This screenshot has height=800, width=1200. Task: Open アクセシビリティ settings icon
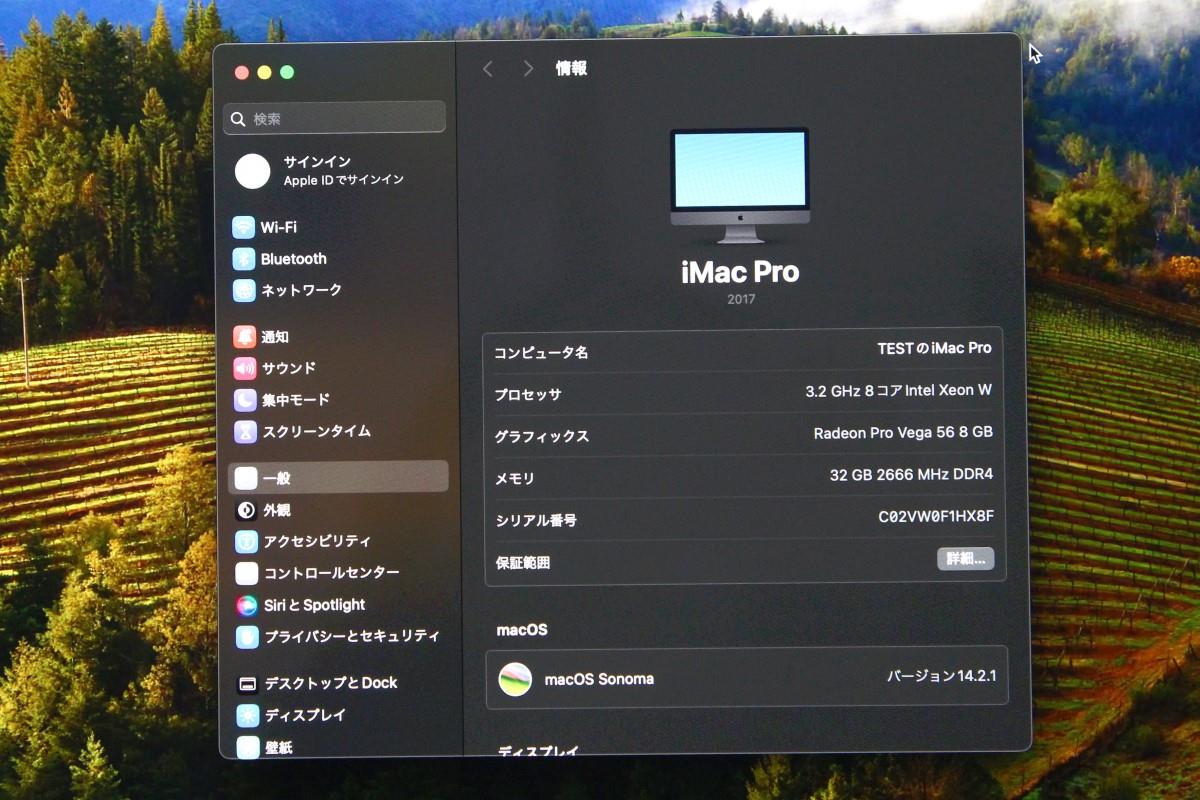[x=247, y=541]
